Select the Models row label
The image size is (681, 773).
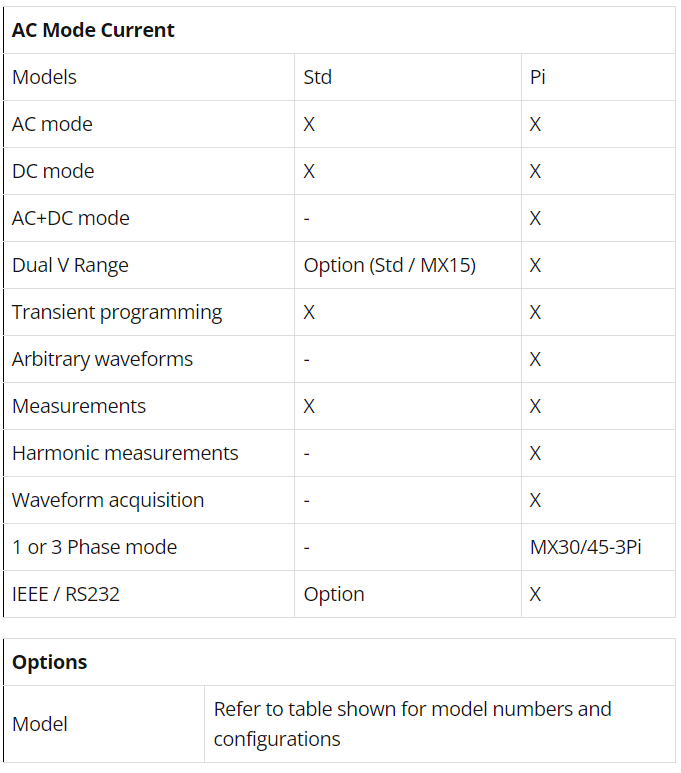tap(44, 77)
